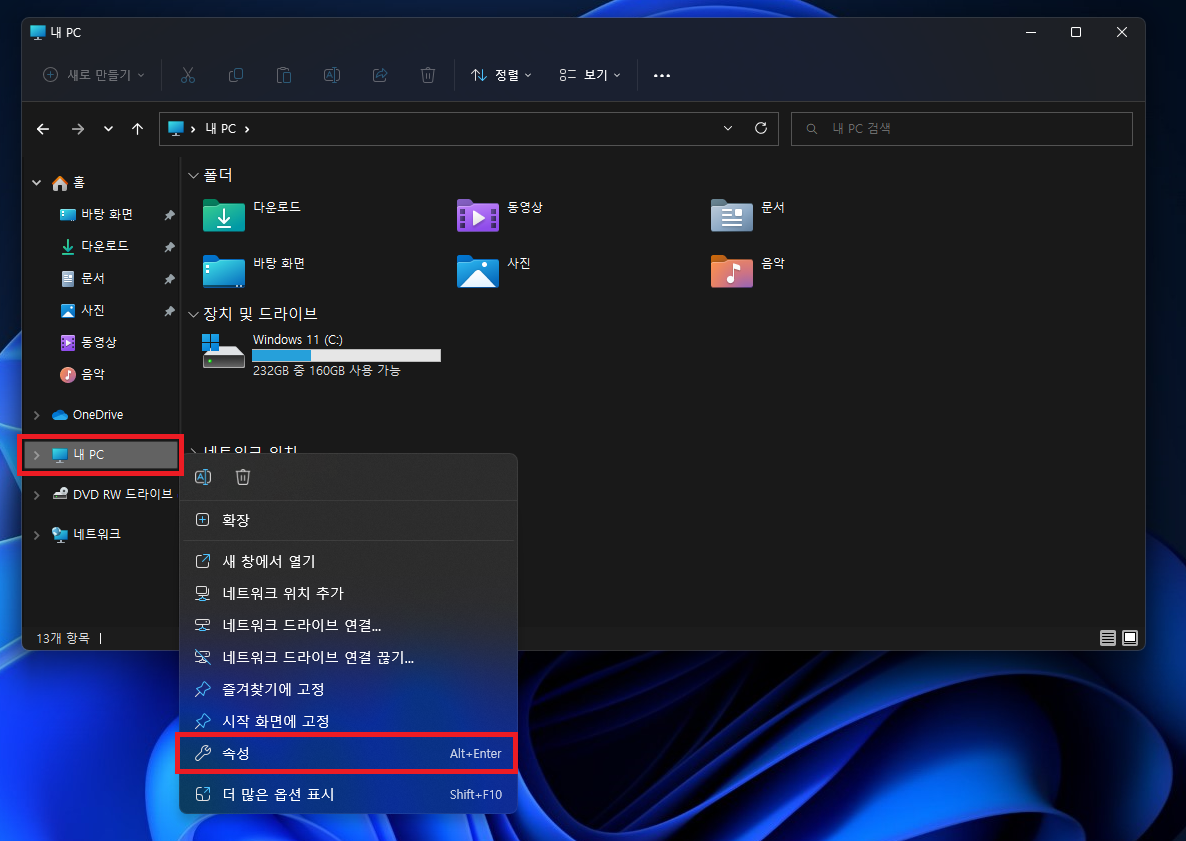
Task: Choose 새 창에서 열기 in context menu
Action: click(x=348, y=561)
